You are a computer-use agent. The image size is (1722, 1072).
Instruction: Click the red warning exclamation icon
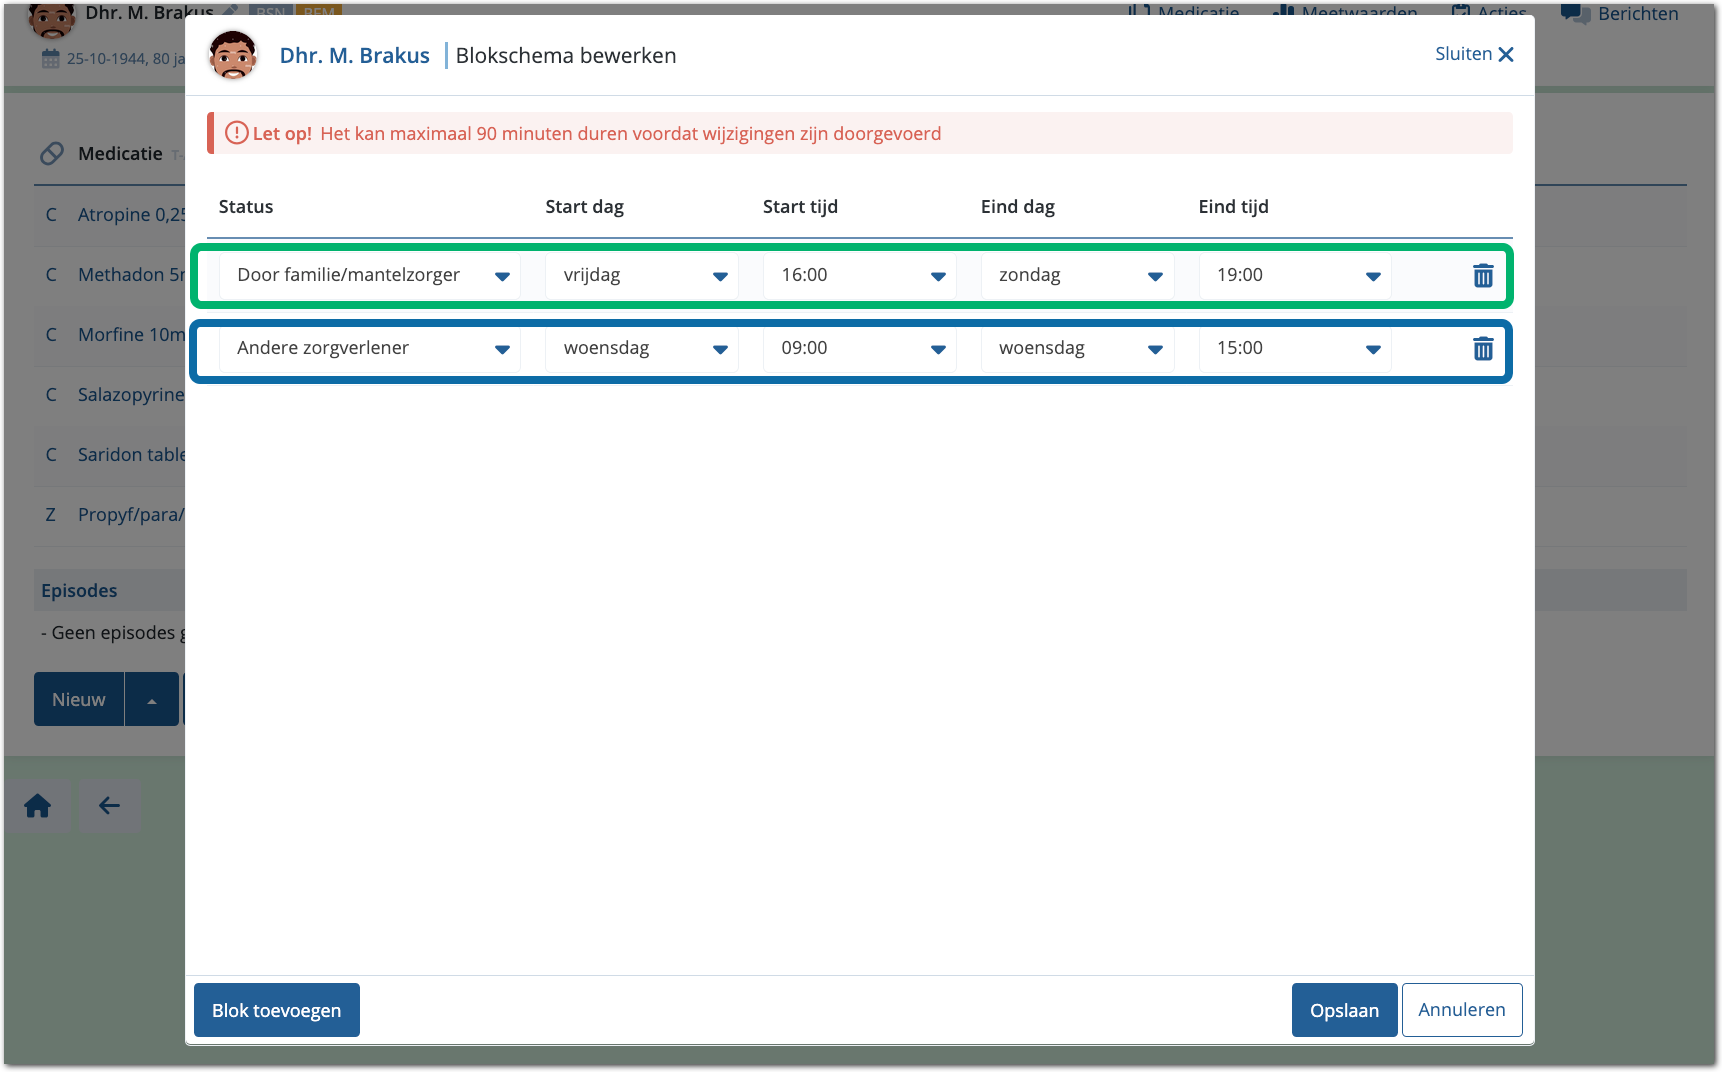click(236, 133)
